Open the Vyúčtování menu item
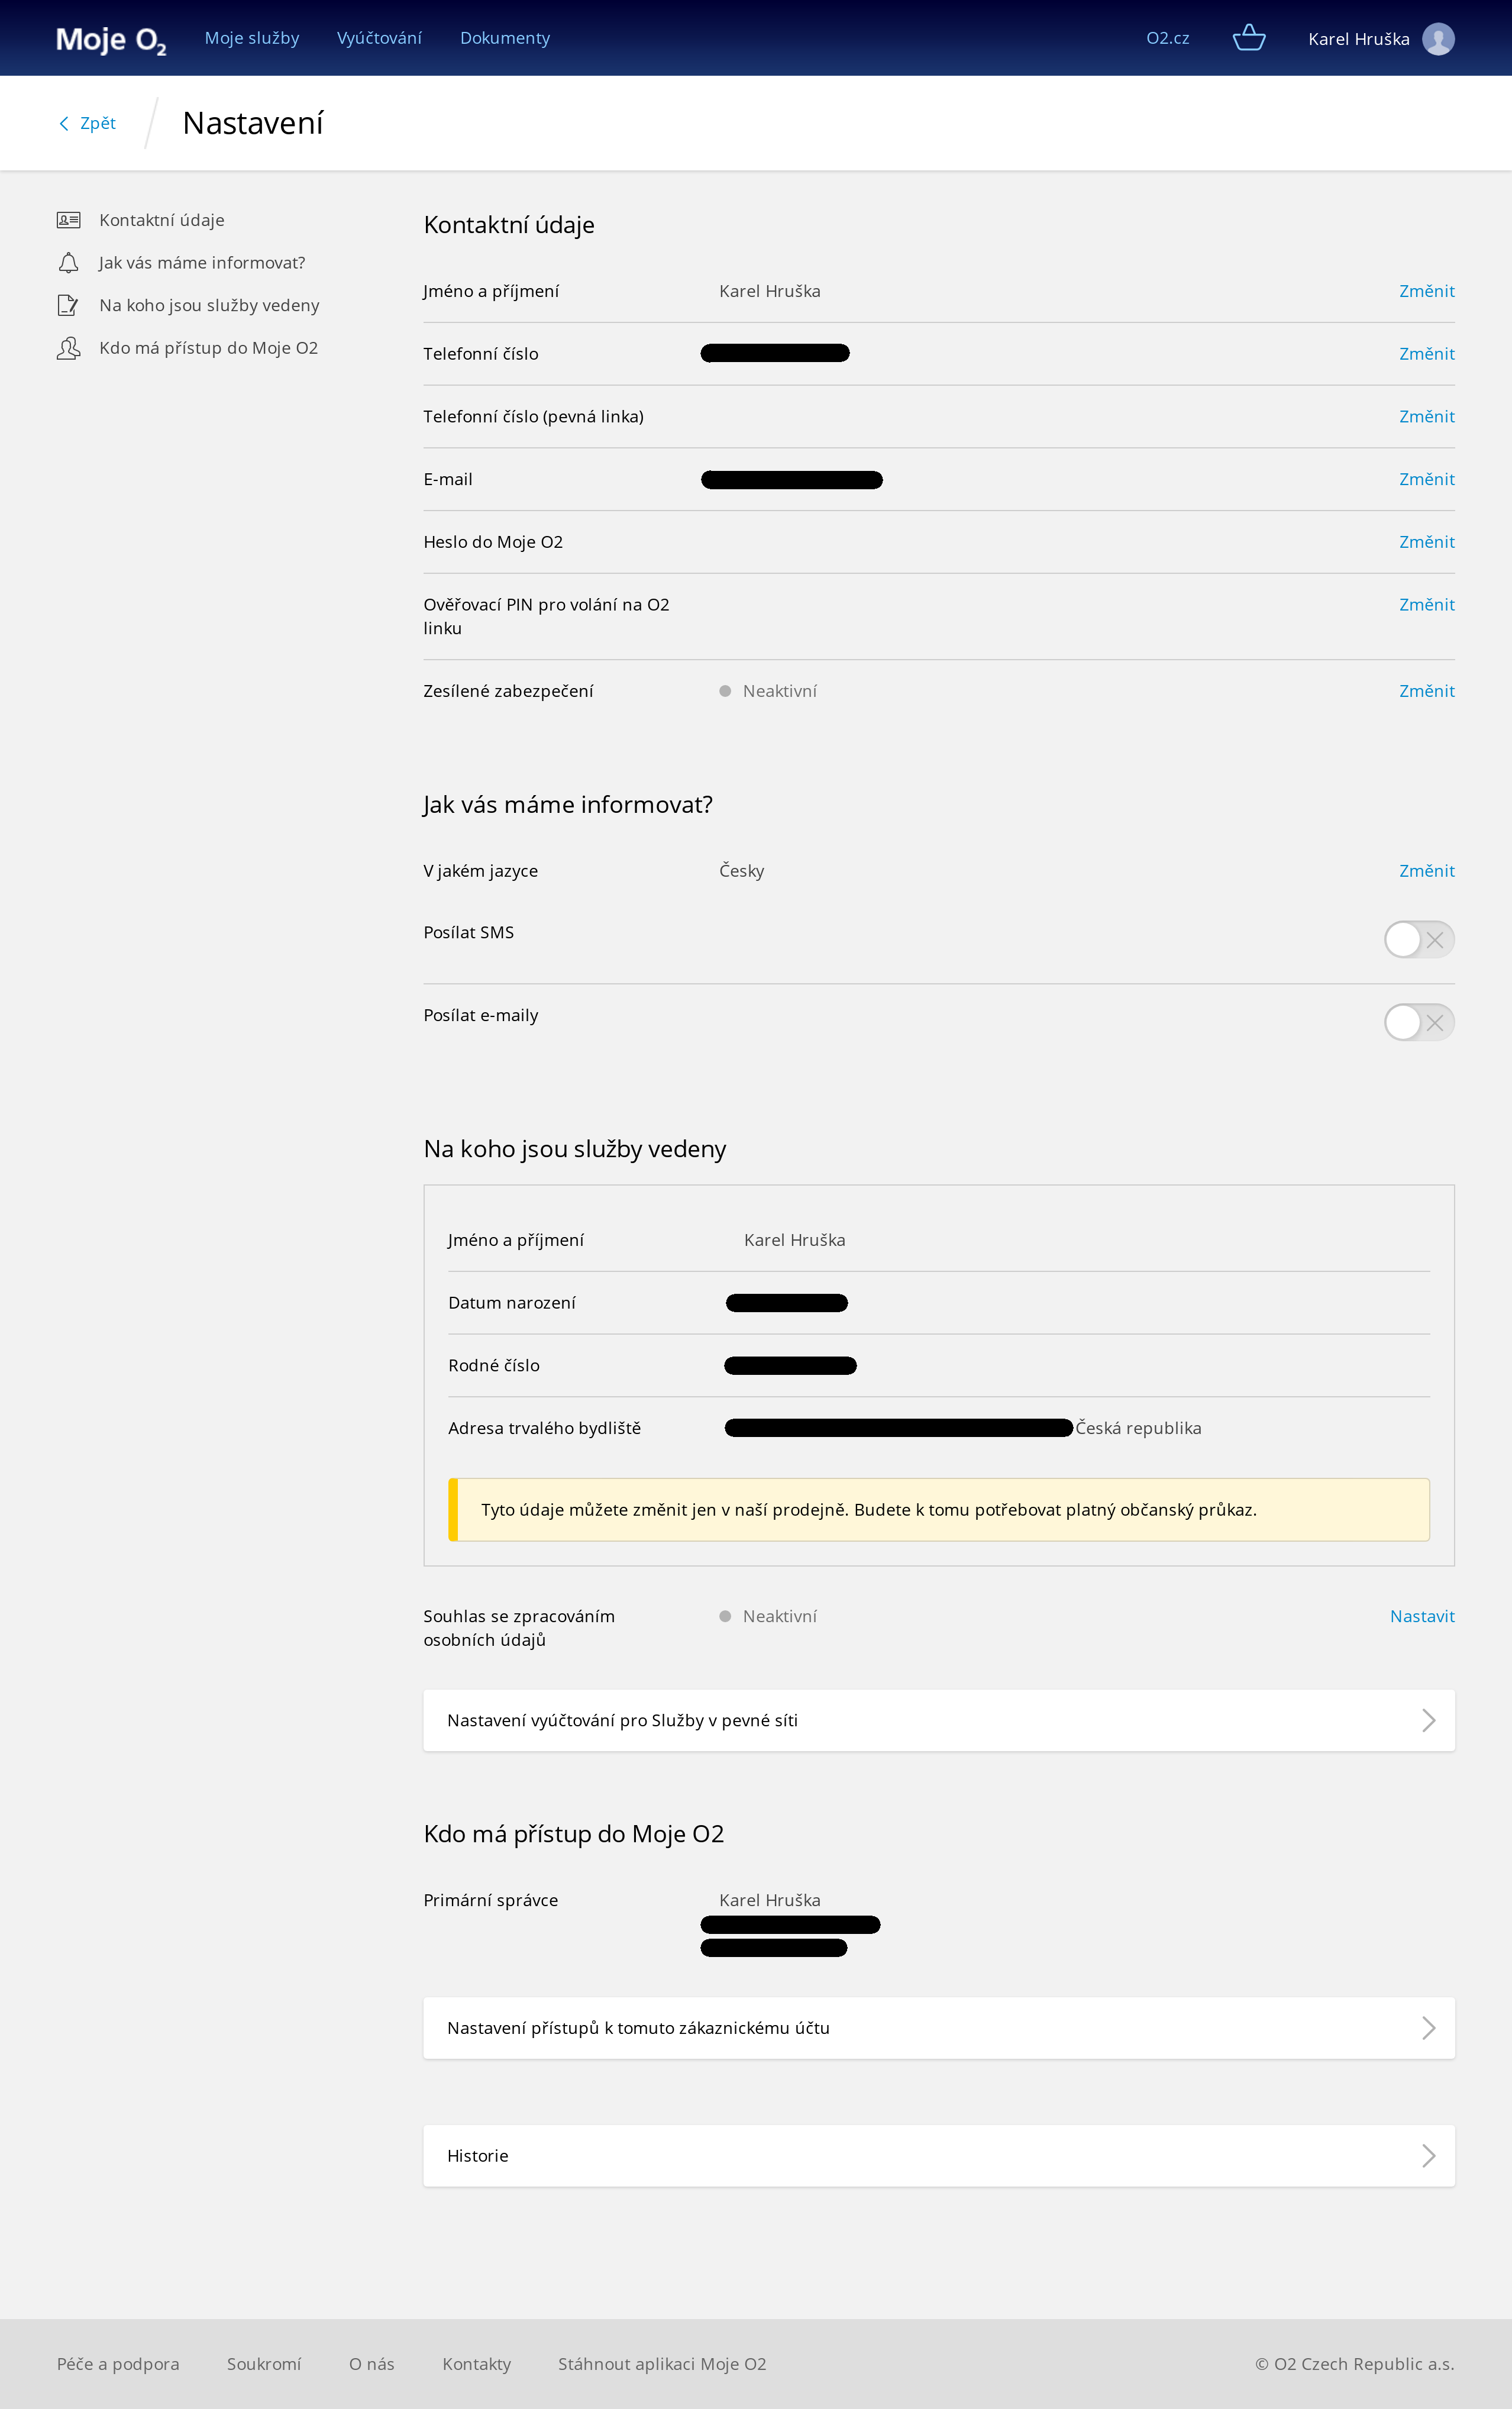 (379, 38)
